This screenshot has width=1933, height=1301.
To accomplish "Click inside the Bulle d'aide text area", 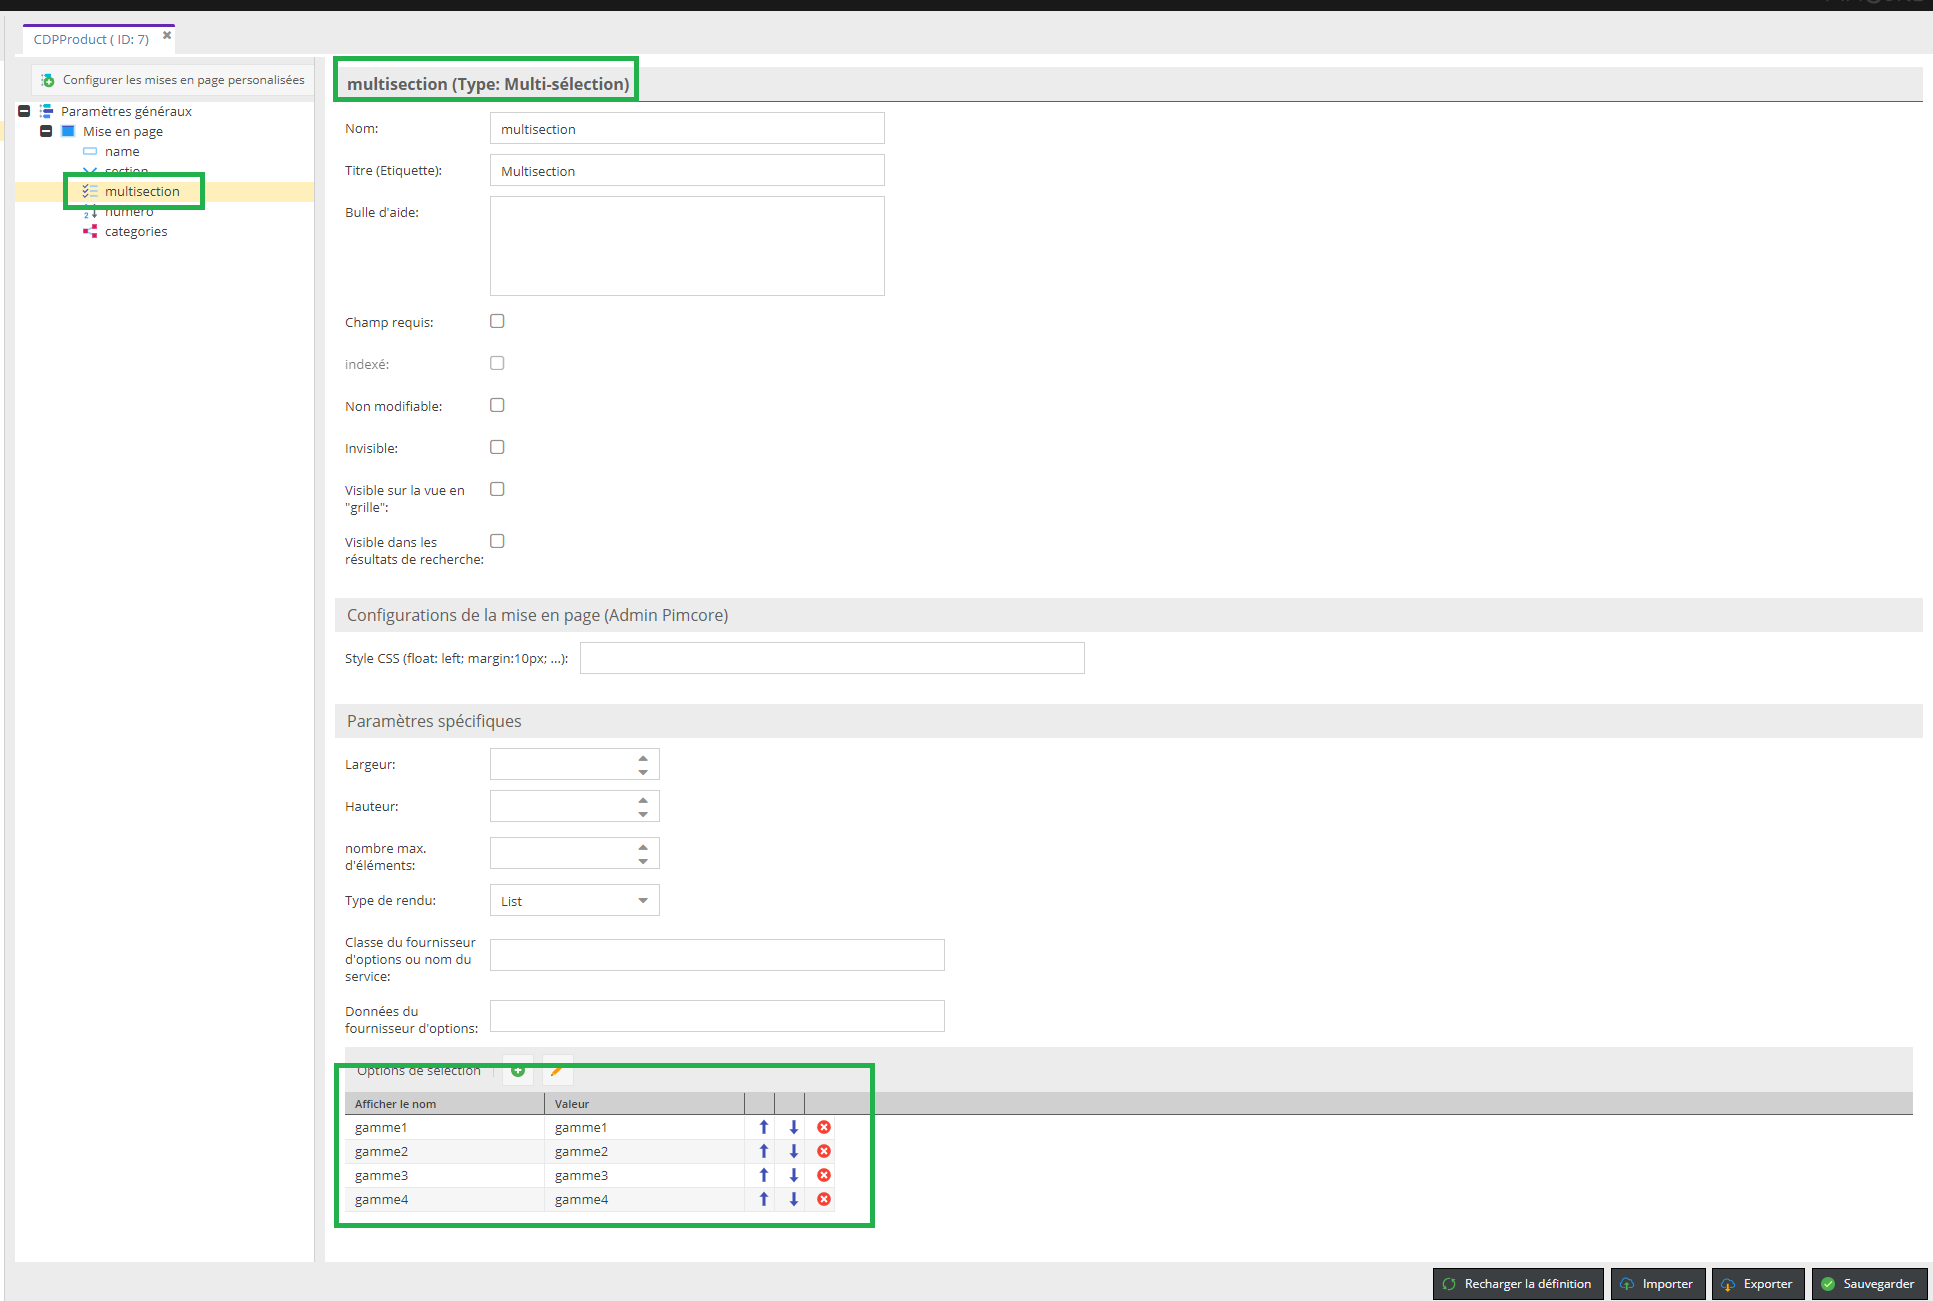I will 686,245.
